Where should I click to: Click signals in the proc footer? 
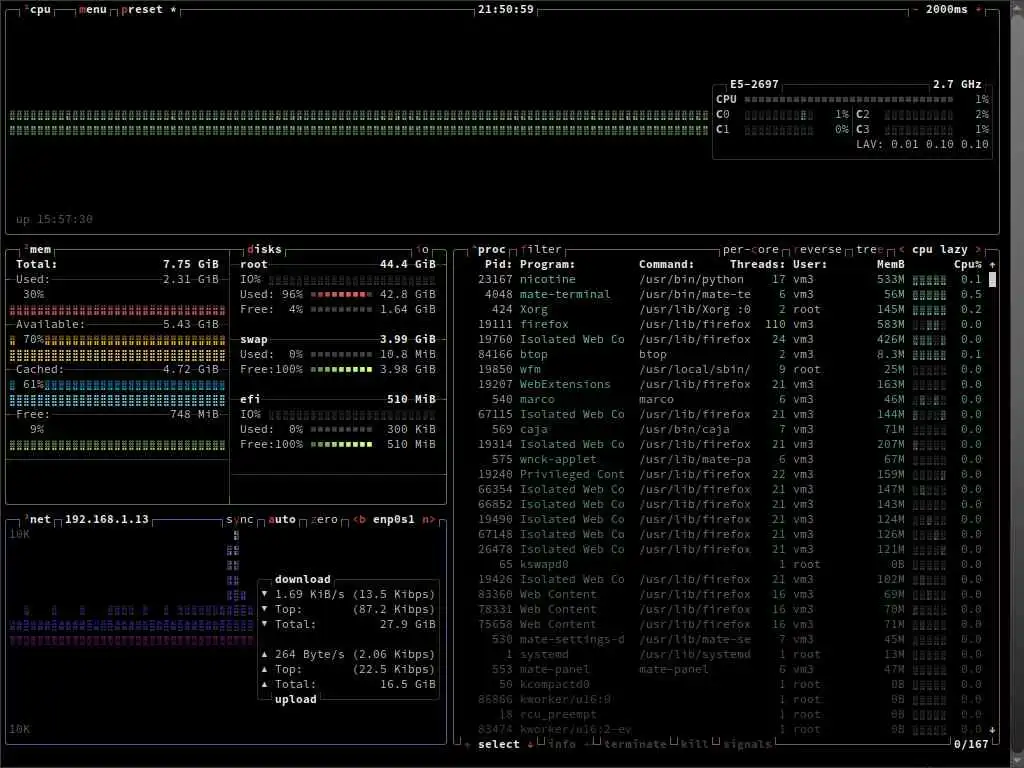coord(747,744)
